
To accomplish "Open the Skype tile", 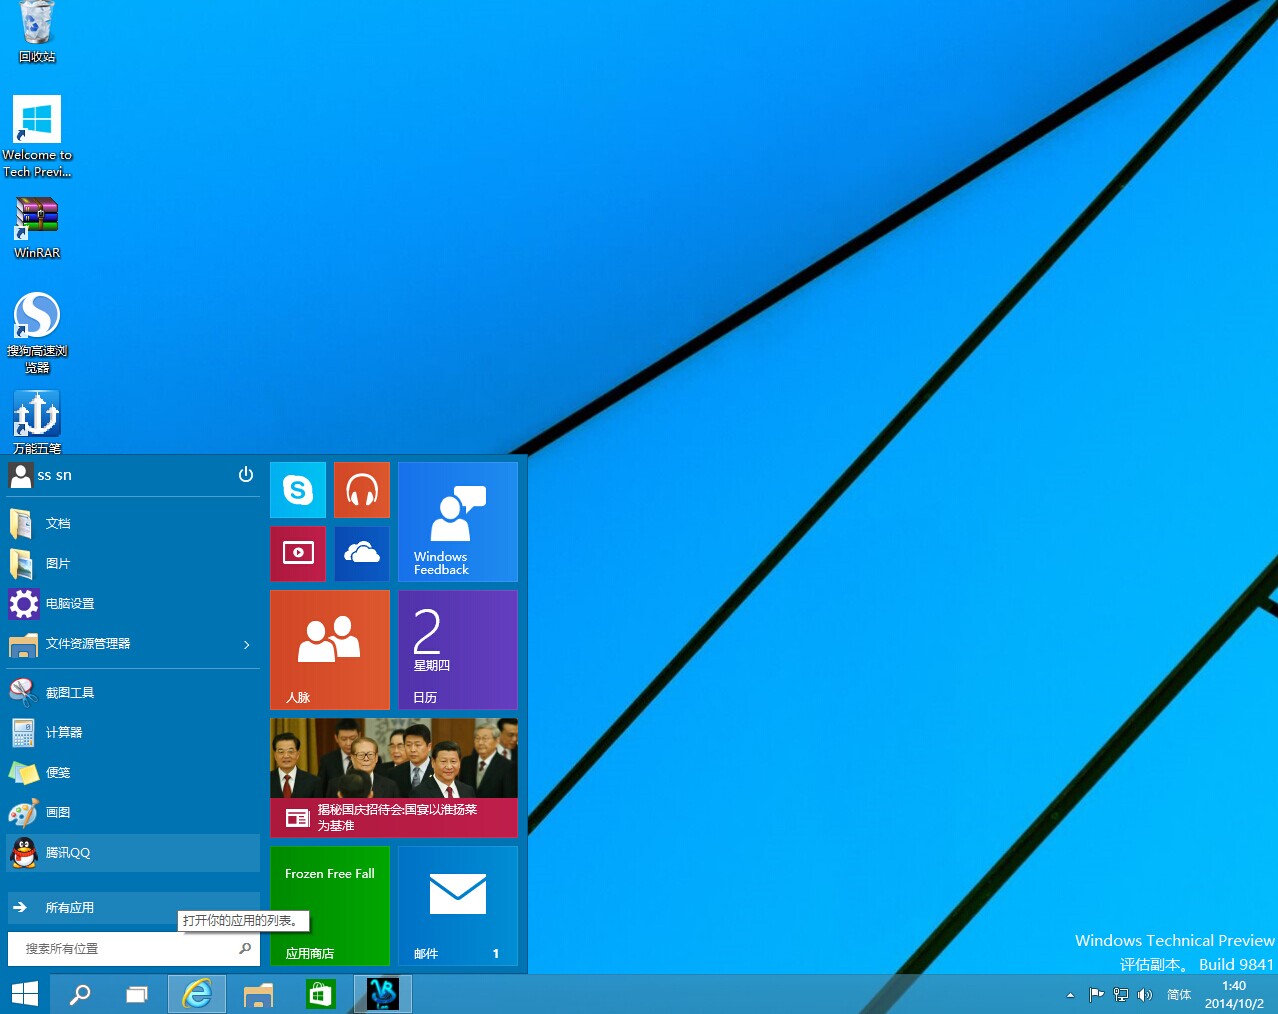I will tap(298, 490).
